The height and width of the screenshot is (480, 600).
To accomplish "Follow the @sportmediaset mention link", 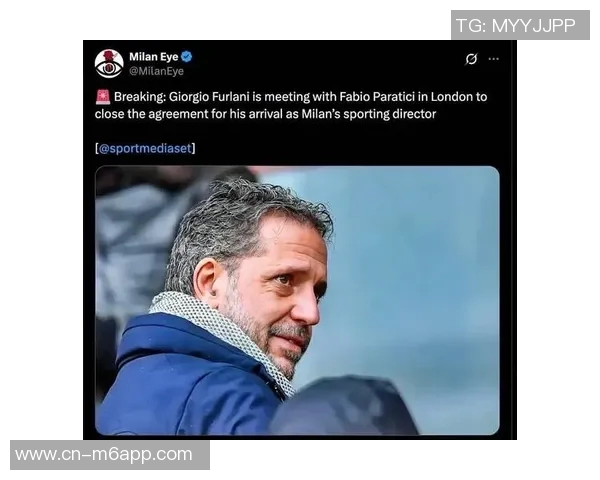I will pyautogui.click(x=145, y=148).
